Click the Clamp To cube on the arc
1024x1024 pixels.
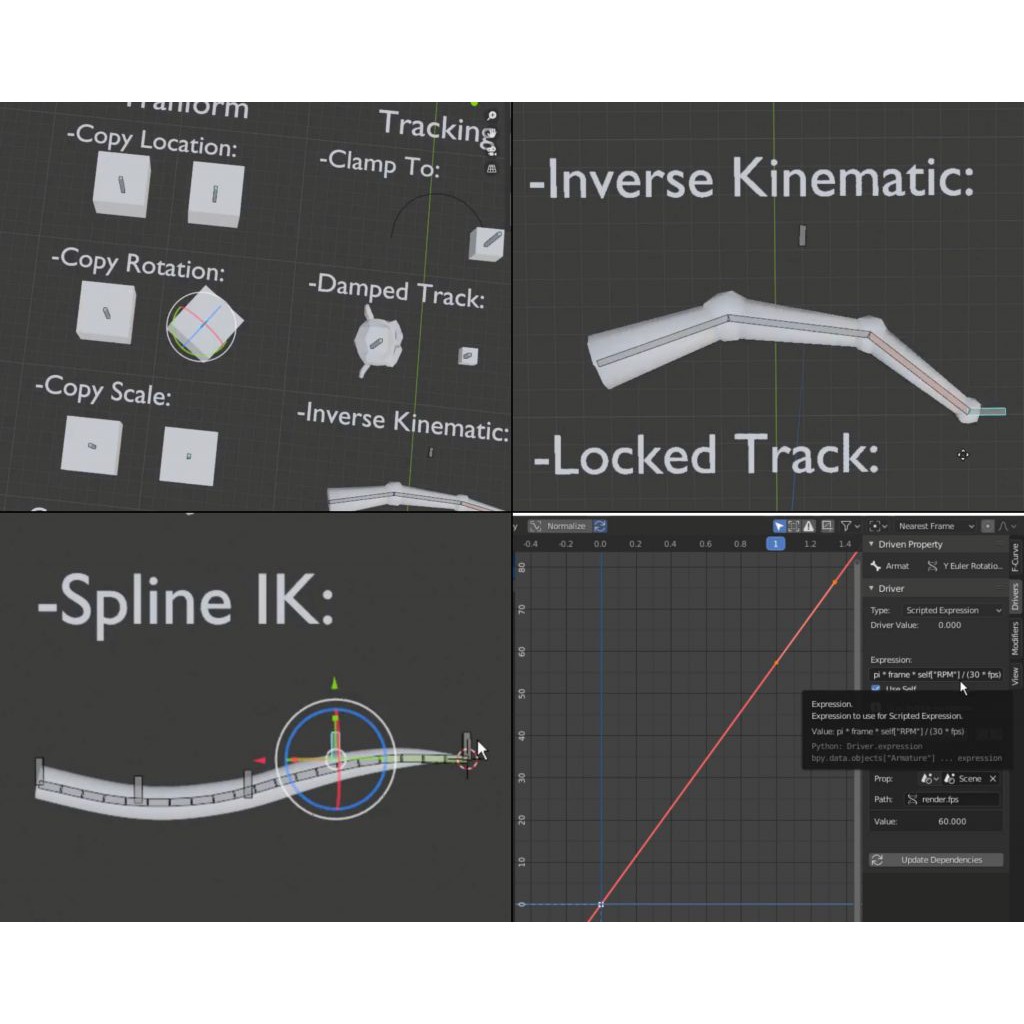click(487, 244)
